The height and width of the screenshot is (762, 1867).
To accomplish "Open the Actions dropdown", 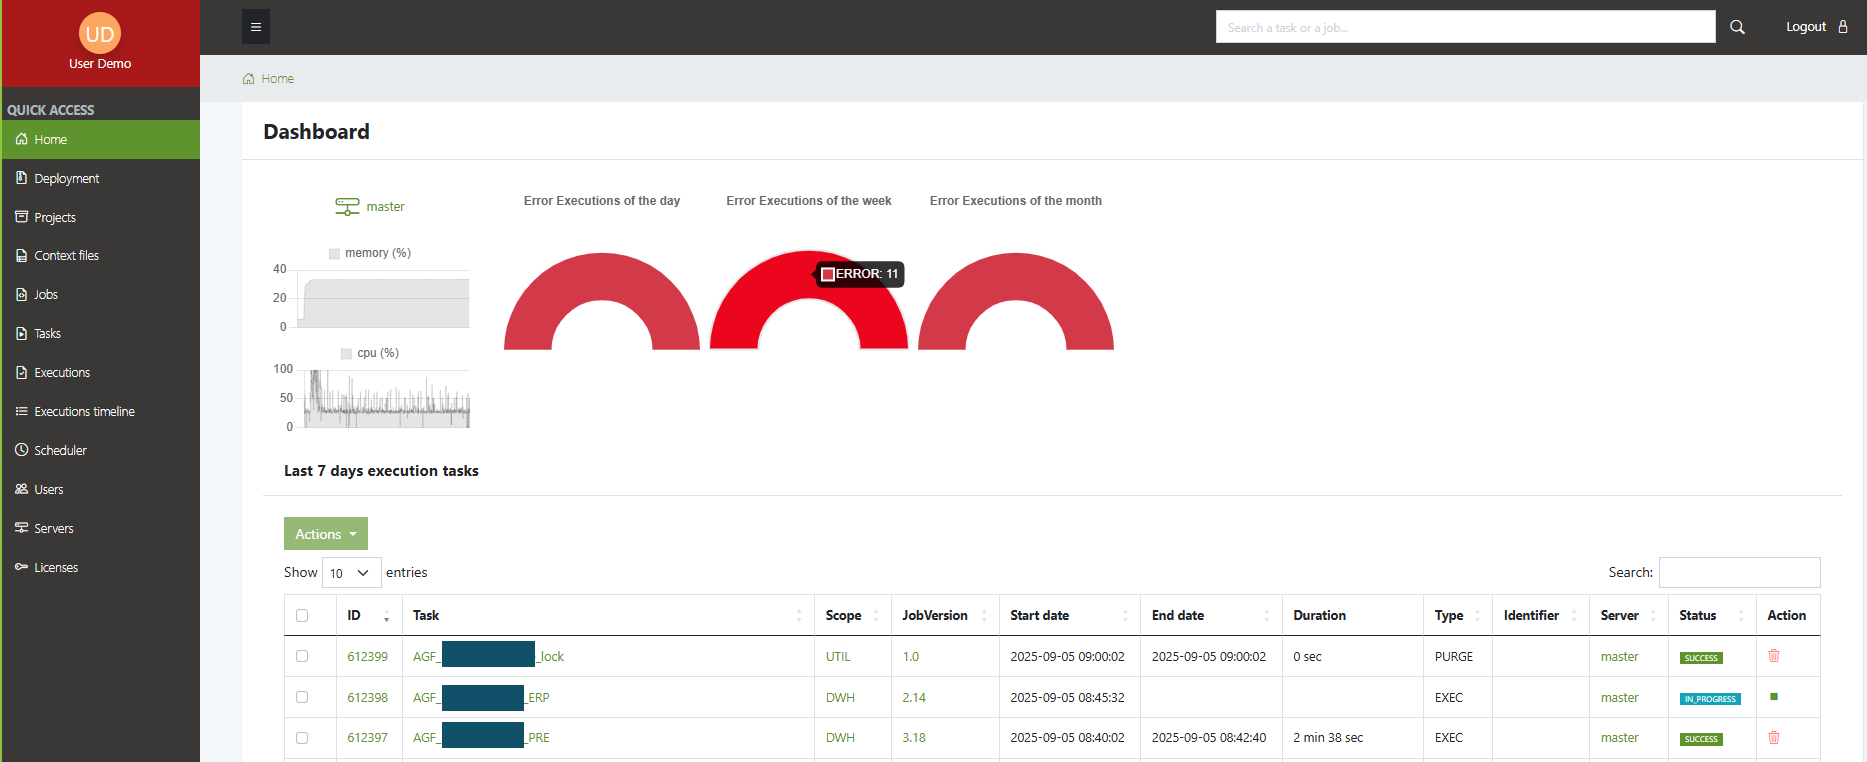I will (x=325, y=534).
